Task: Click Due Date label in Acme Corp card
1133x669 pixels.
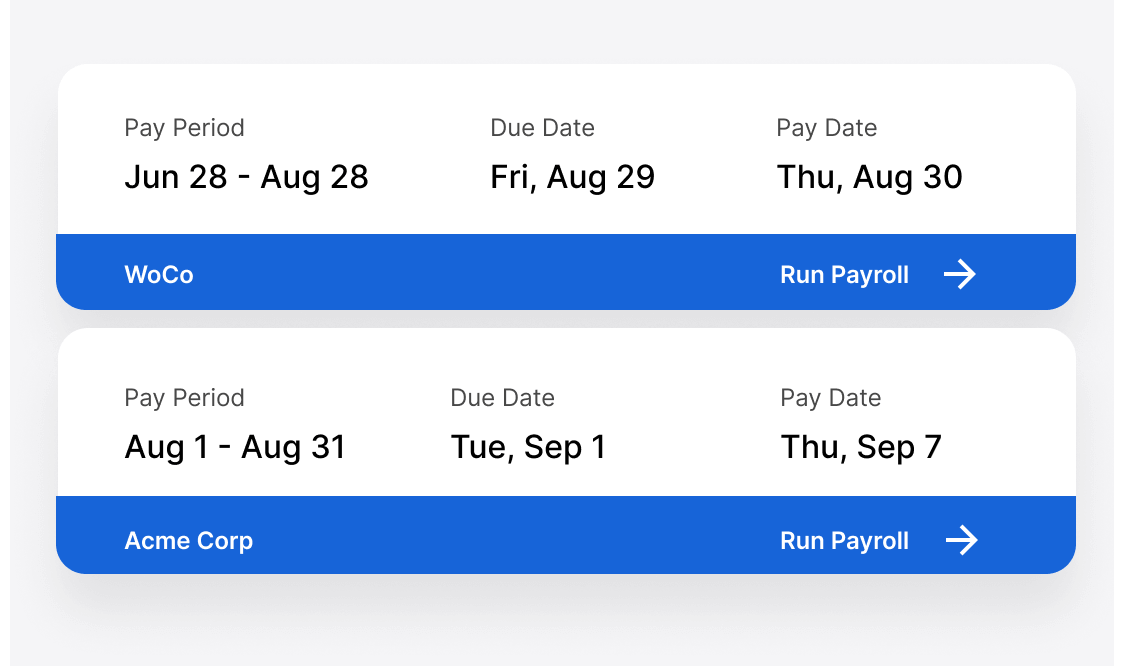Action: pos(502,398)
